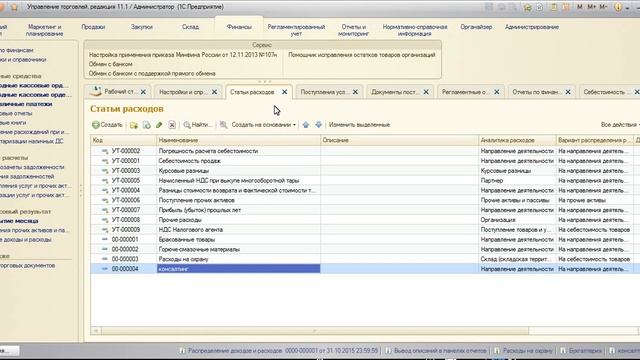
Task: Open the Все действия menu
Action: (620, 124)
